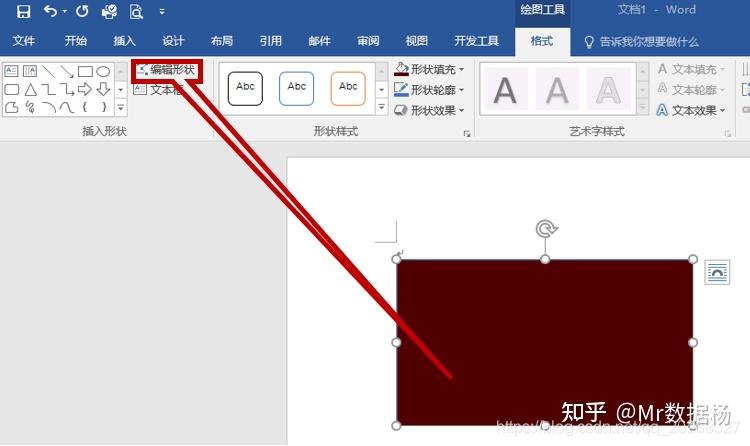Select the curve shape tool

click(66, 107)
